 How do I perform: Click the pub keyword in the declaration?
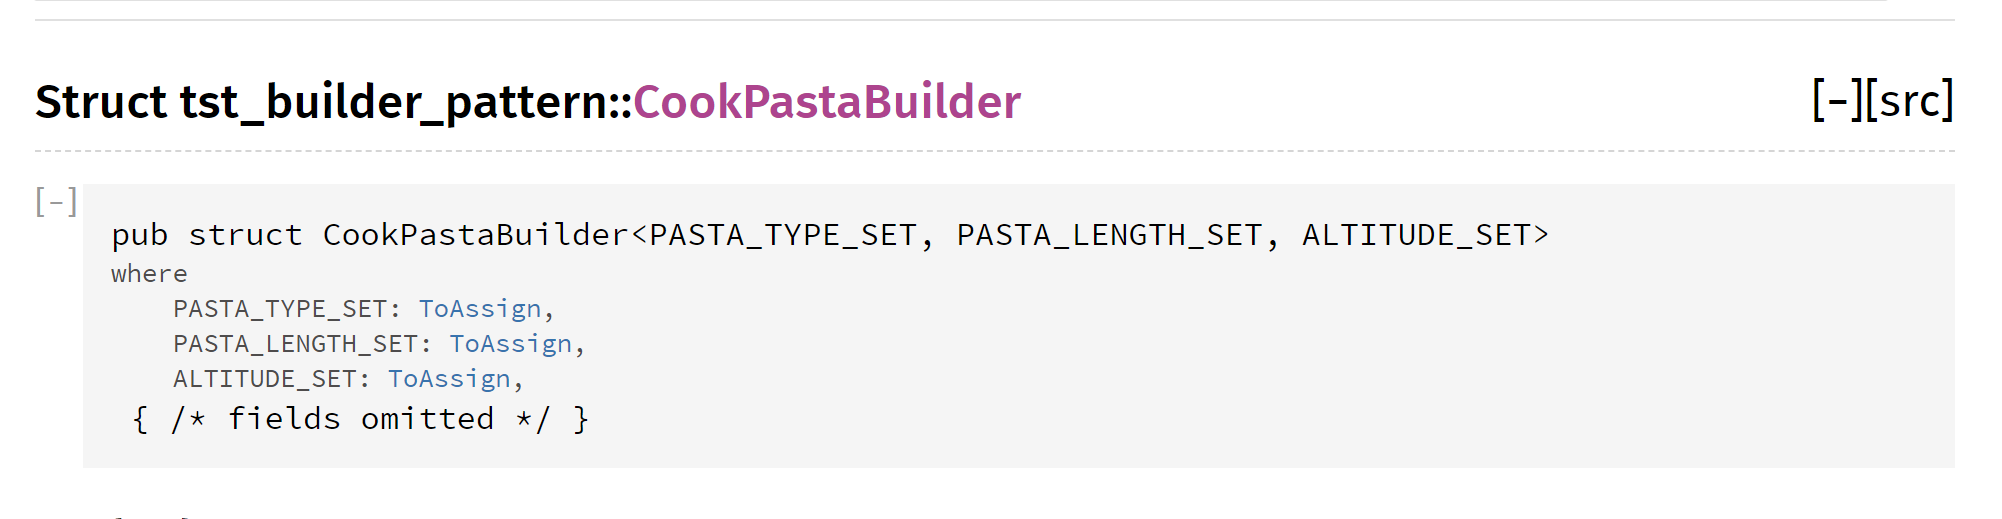click(x=139, y=235)
